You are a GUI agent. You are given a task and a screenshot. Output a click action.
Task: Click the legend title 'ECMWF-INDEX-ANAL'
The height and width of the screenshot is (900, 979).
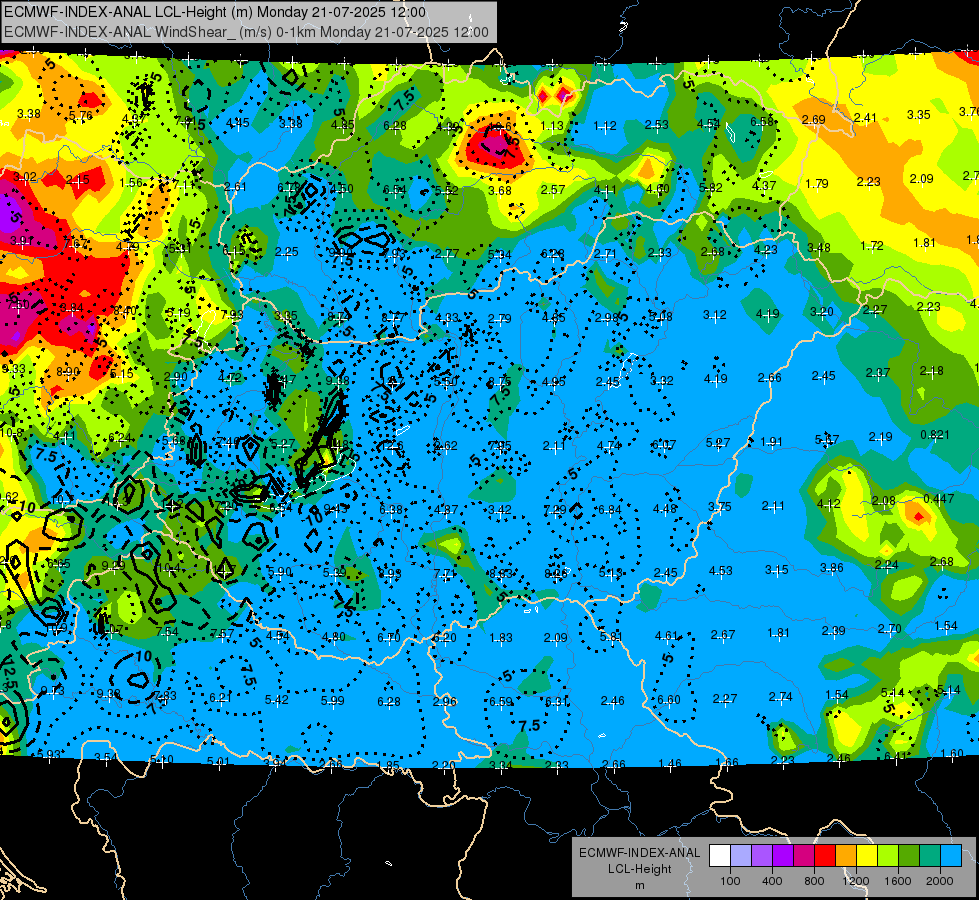pos(639,853)
